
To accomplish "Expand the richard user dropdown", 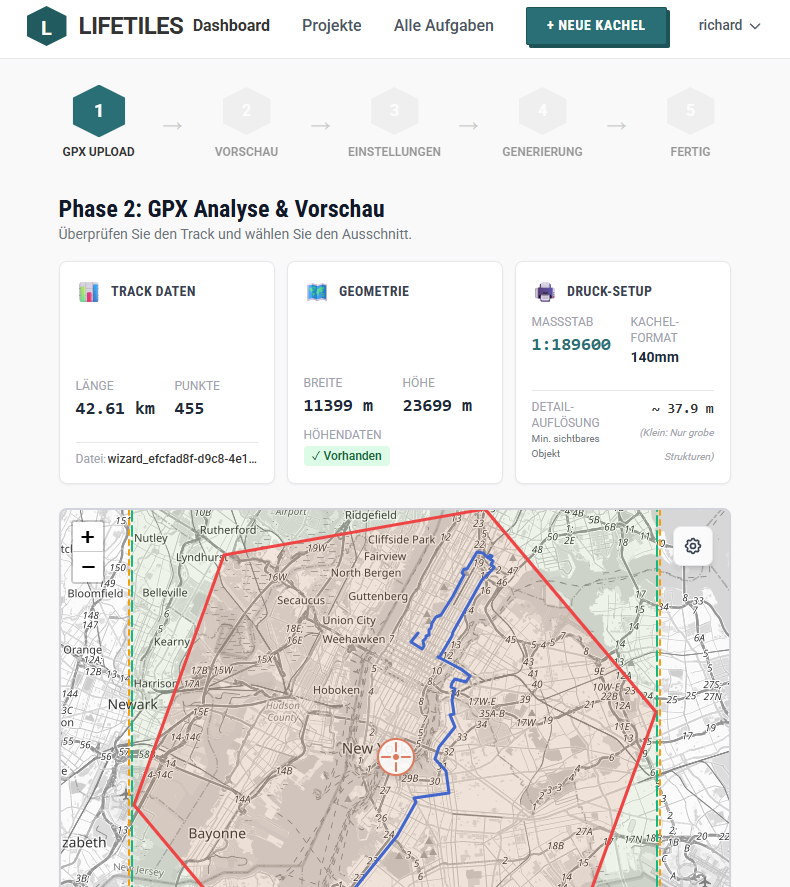I will [729, 25].
